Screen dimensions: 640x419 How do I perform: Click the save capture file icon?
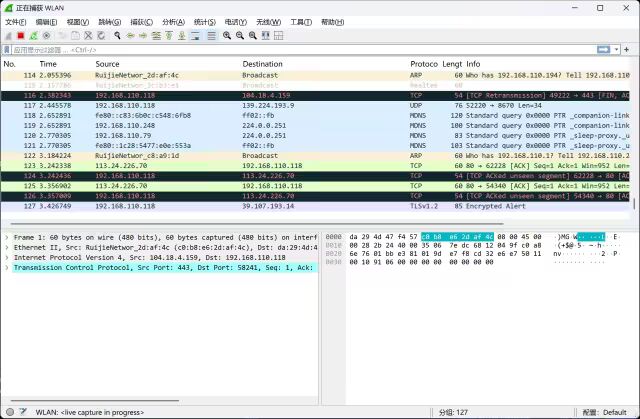pyautogui.click(x=75, y=36)
